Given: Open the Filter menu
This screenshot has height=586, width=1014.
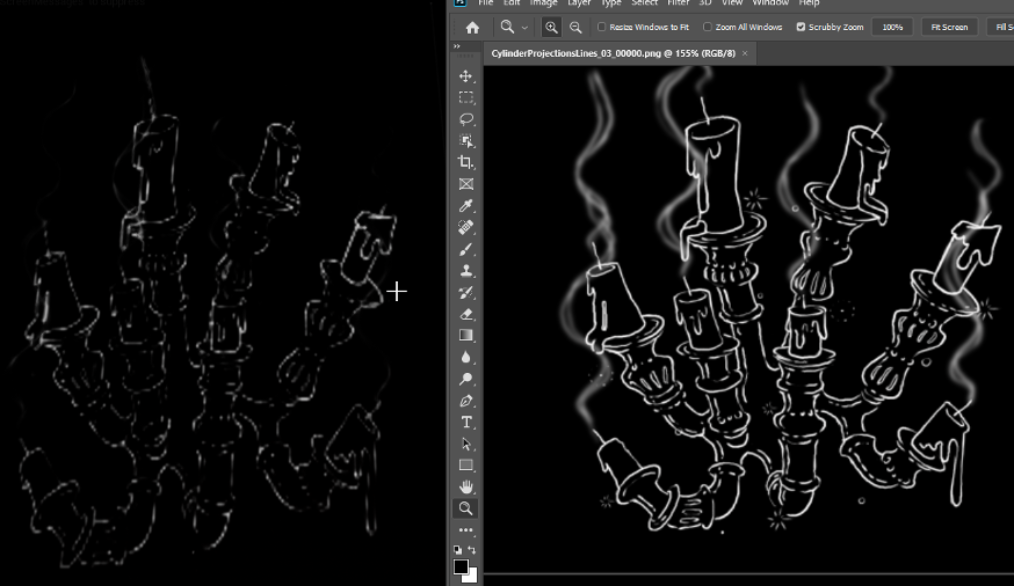Looking at the screenshot, I should coord(678,3).
